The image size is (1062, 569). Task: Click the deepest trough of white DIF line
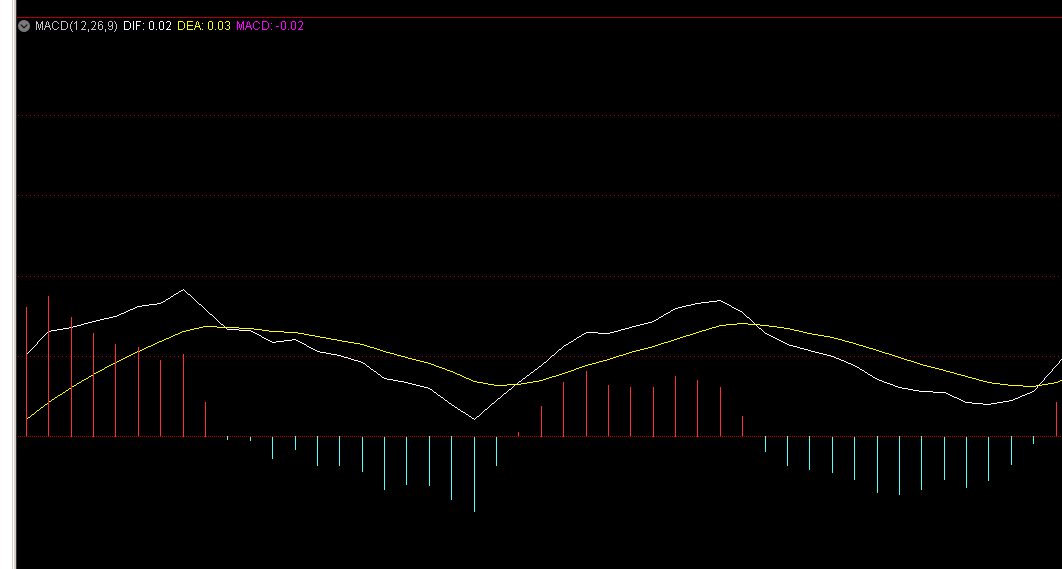pyautogui.click(x=473, y=419)
